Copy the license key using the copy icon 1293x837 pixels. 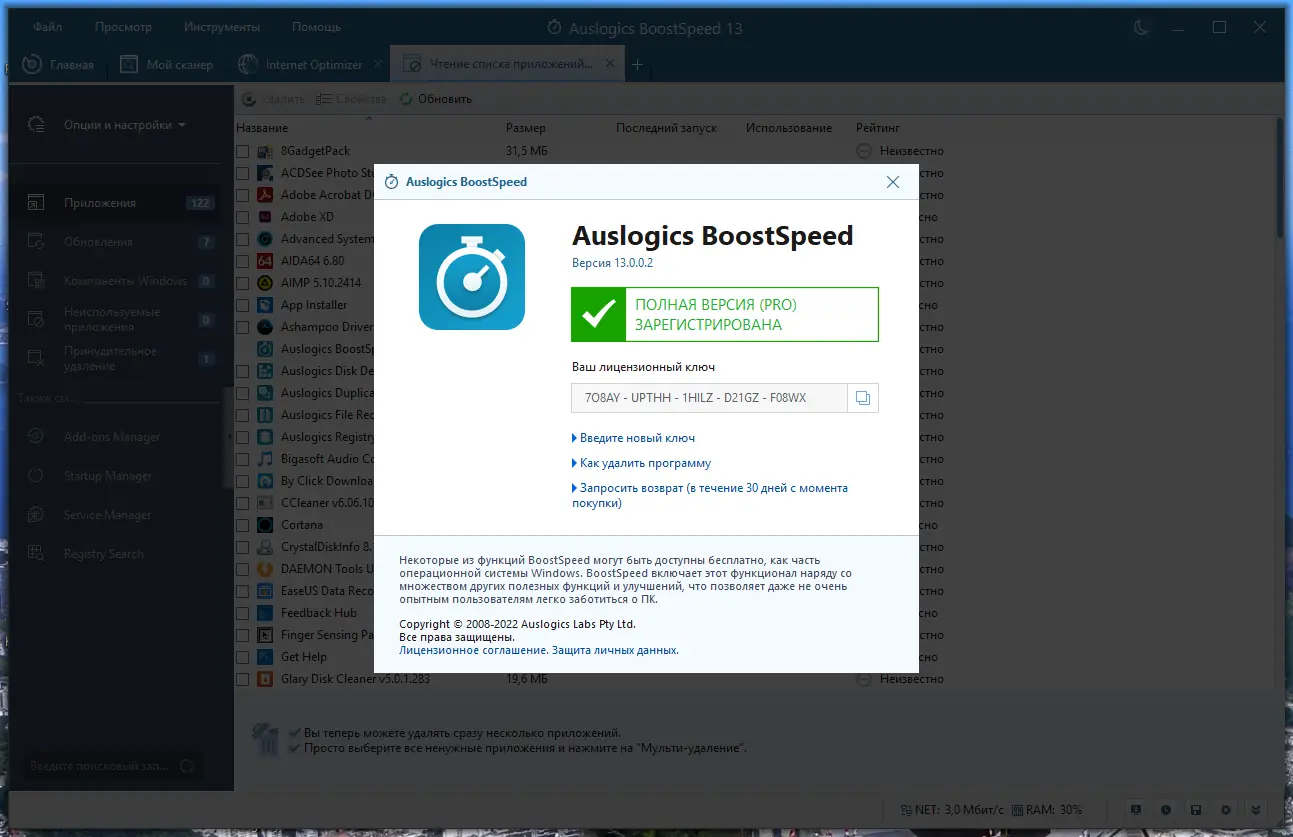click(x=862, y=397)
